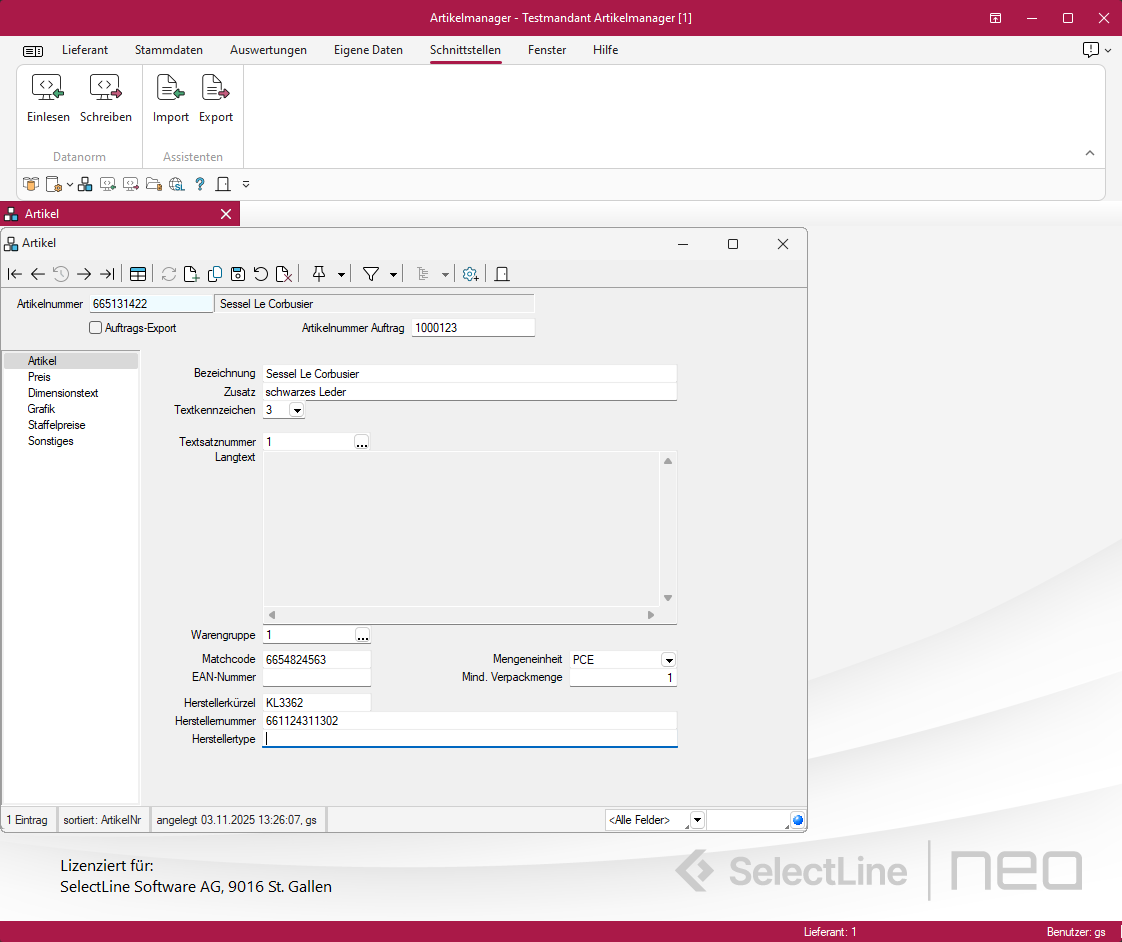Open the Alle Felder search field dropdown
This screenshot has width=1122, height=942.
tap(697, 820)
